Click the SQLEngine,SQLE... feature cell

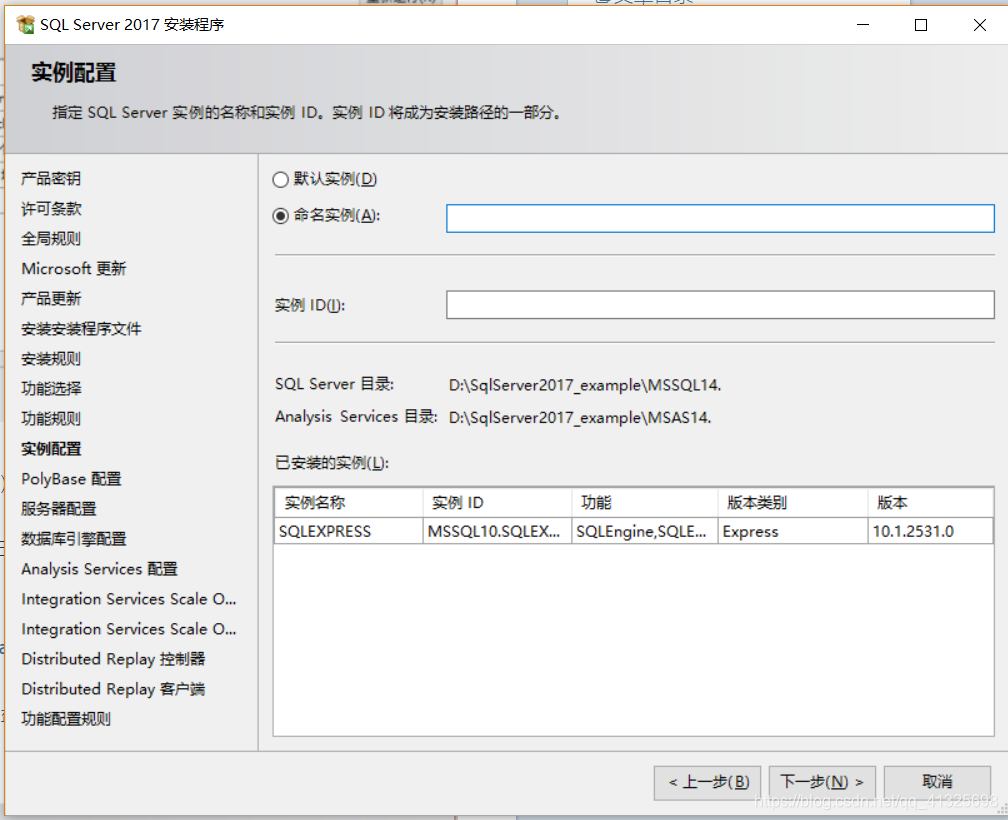(645, 531)
